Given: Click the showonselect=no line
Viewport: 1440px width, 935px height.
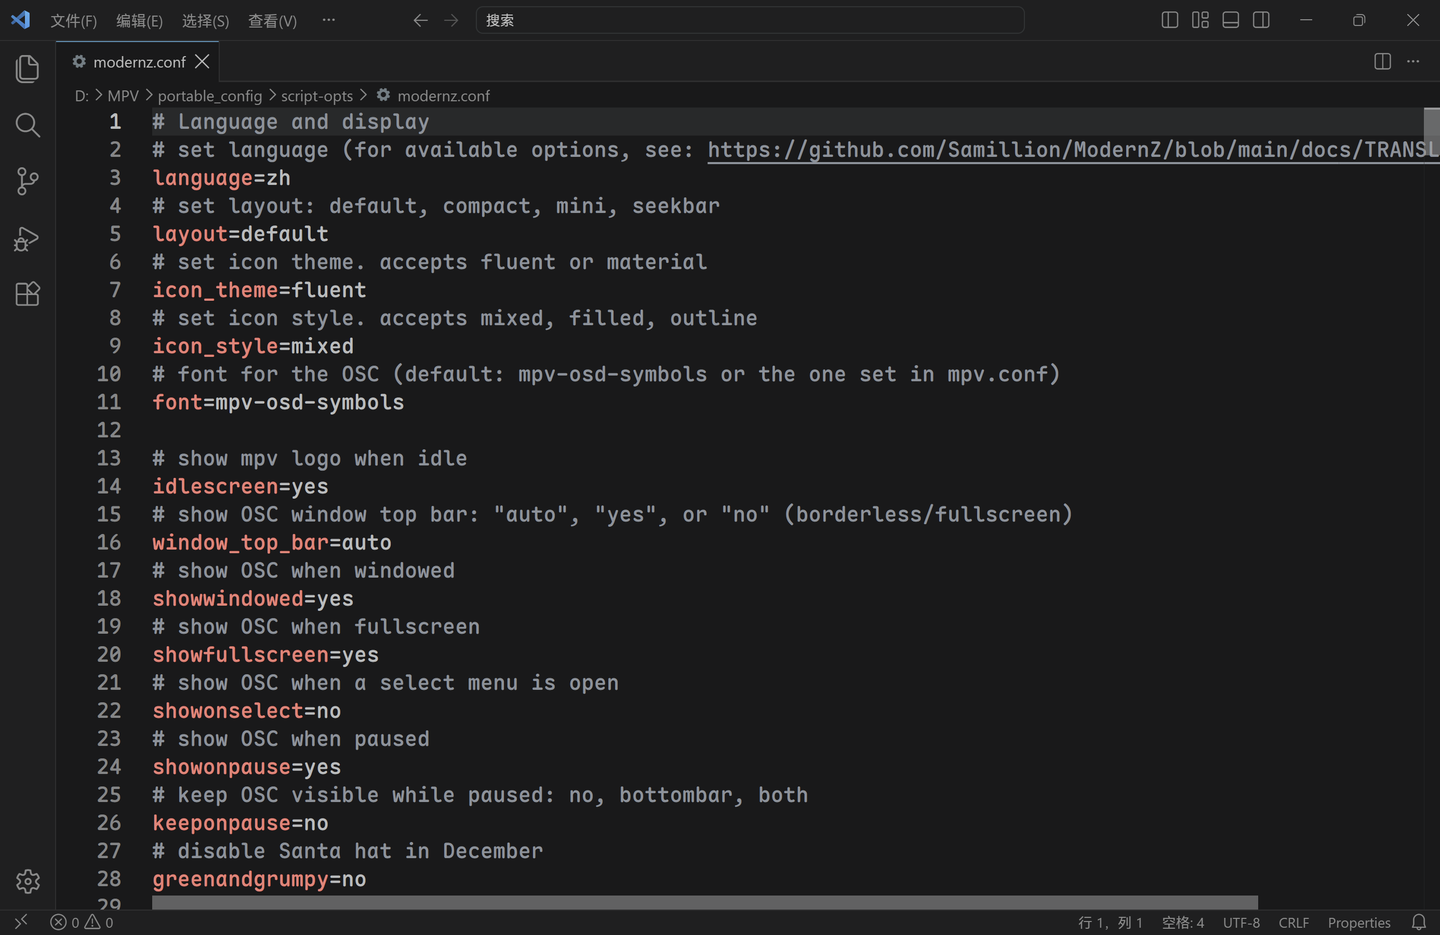Looking at the screenshot, I should pos(246,711).
